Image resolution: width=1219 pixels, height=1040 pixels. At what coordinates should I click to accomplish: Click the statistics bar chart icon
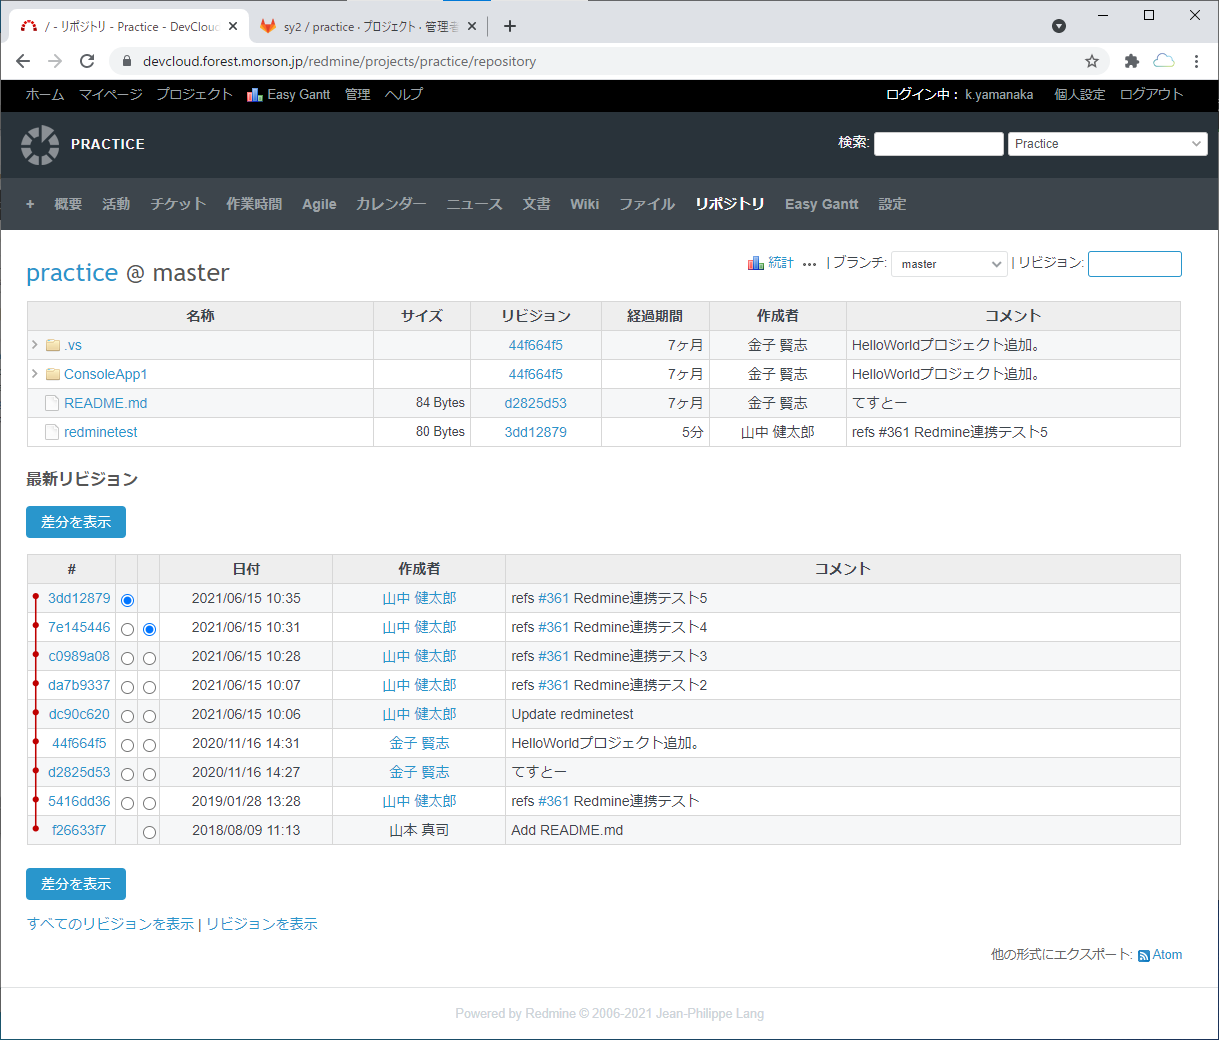pyautogui.click(x=756, y=264)
